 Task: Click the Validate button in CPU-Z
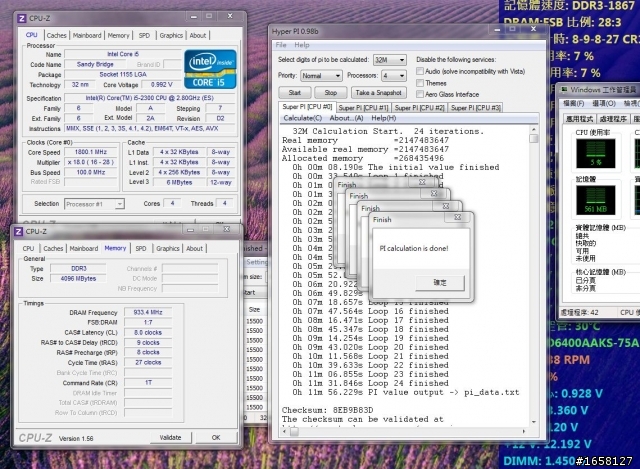coord(170,438)
